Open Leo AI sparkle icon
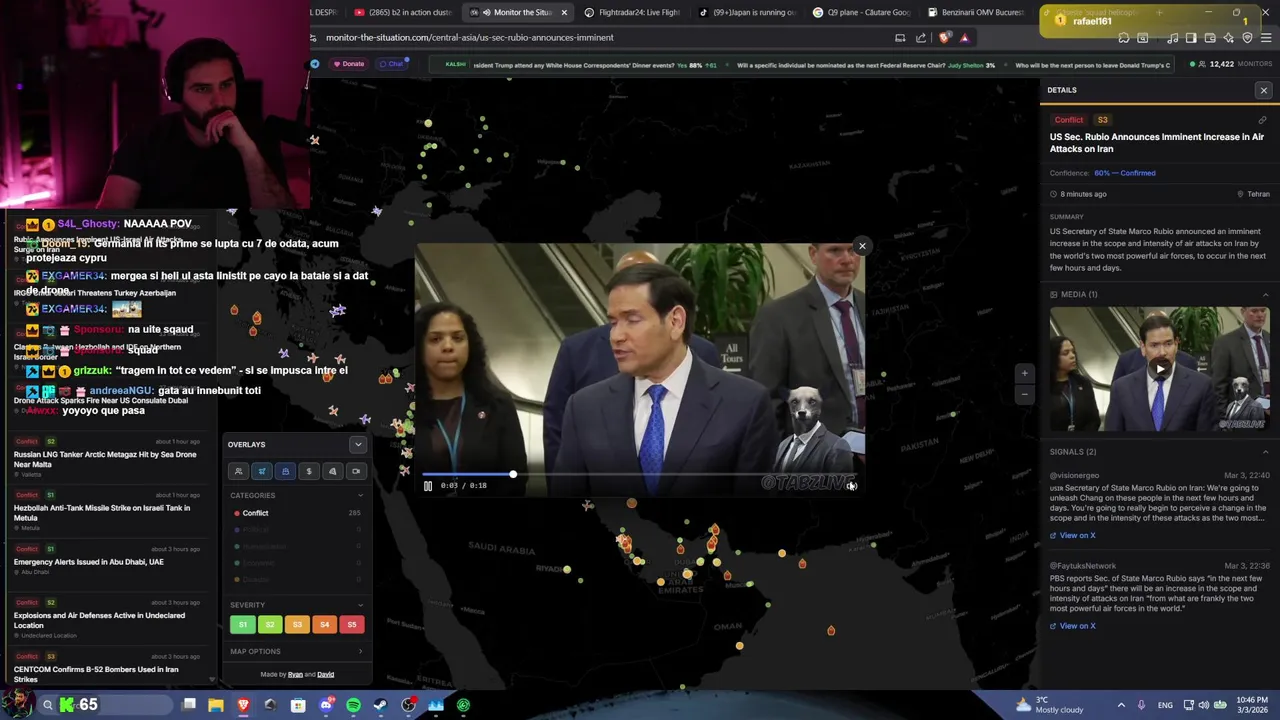 tap(1229, 38)
